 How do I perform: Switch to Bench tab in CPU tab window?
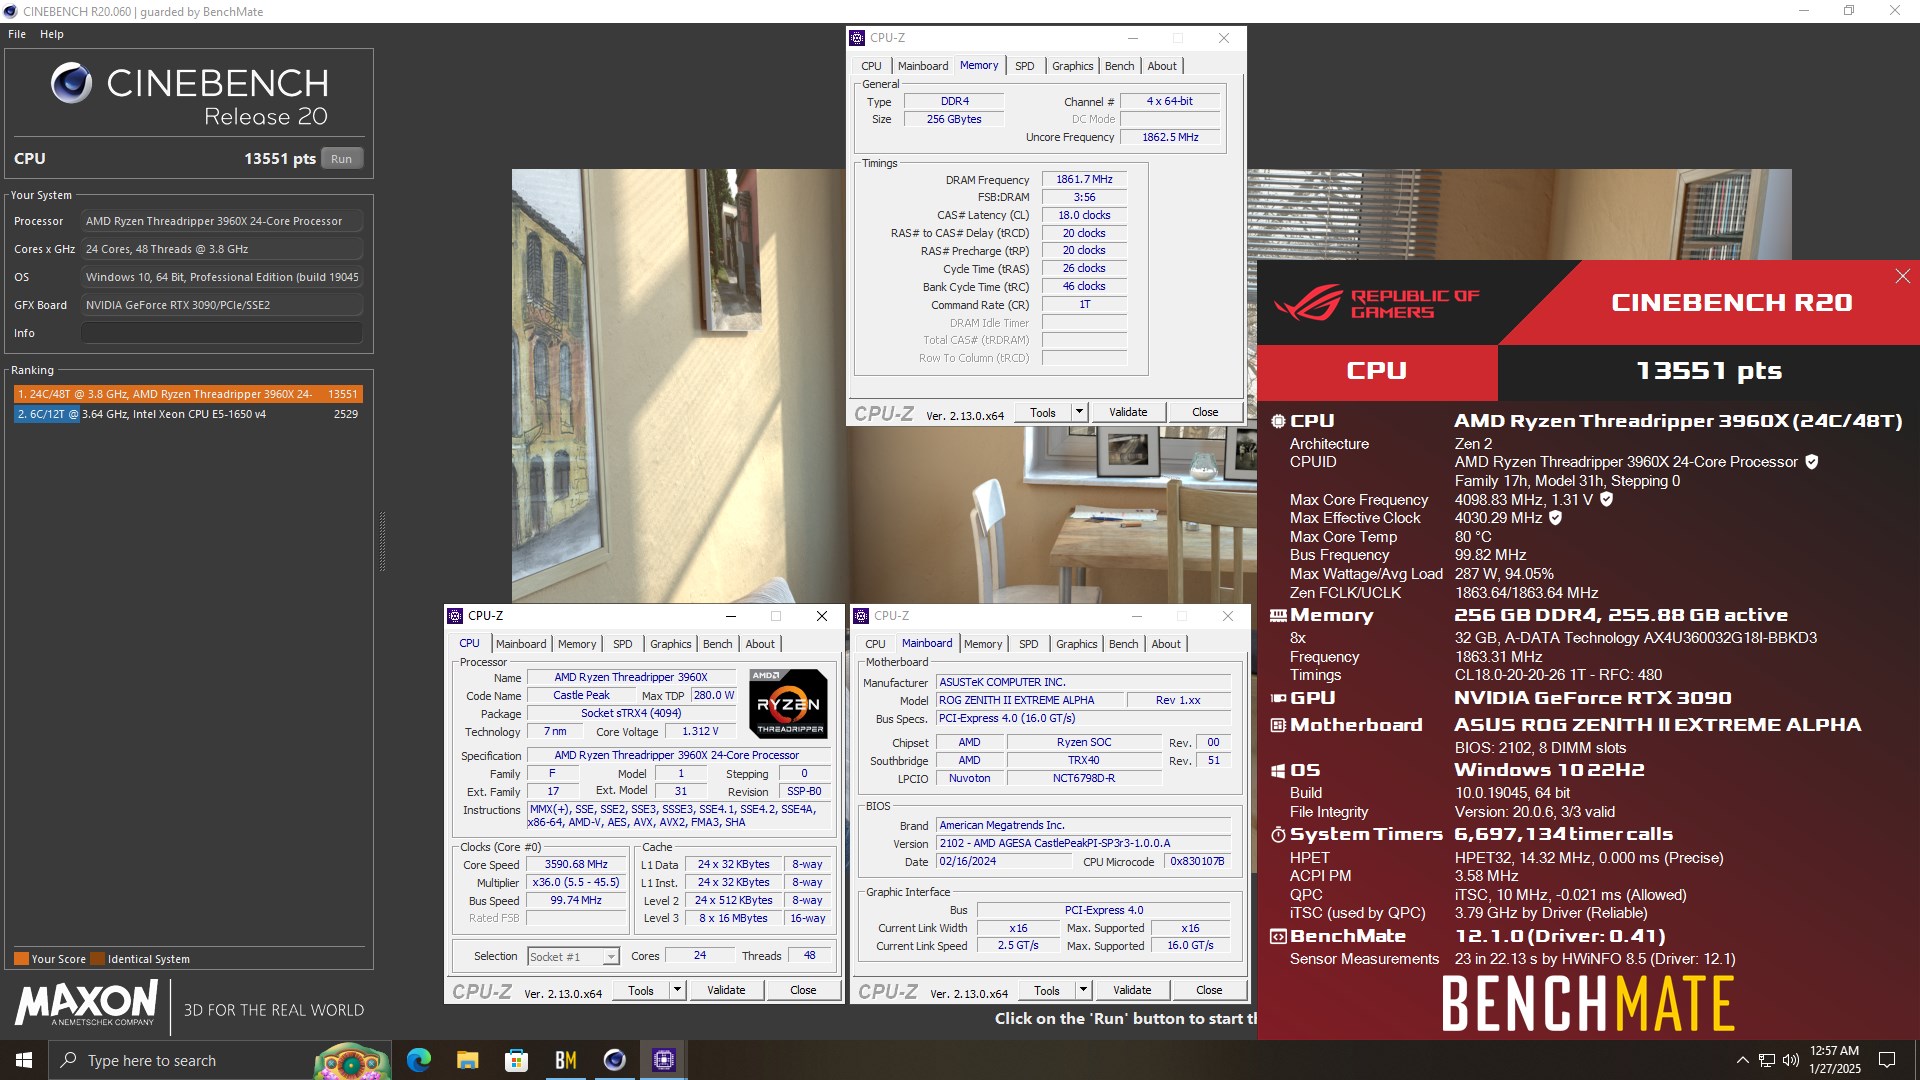[x=717, y=644]
